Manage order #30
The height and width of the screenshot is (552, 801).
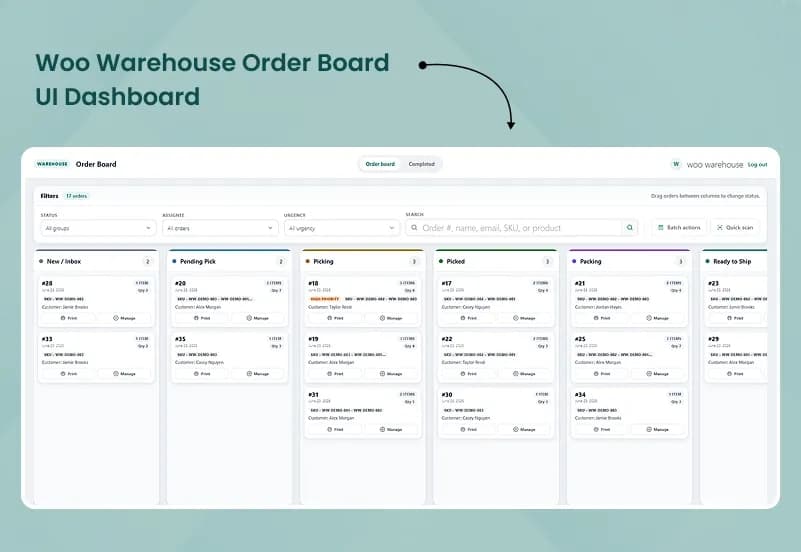click(x=524, y=429)
